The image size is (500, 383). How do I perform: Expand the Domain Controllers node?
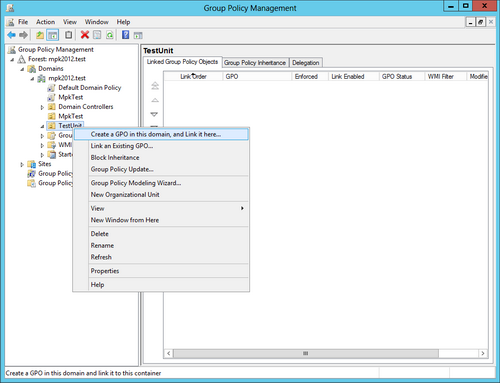pyautogui.click(x=42, y=107)
